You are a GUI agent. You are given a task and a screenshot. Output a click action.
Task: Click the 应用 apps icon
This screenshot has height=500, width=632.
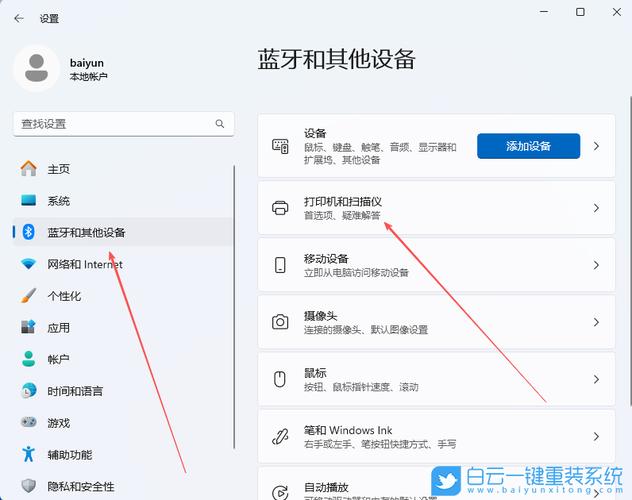pos(28,327)
